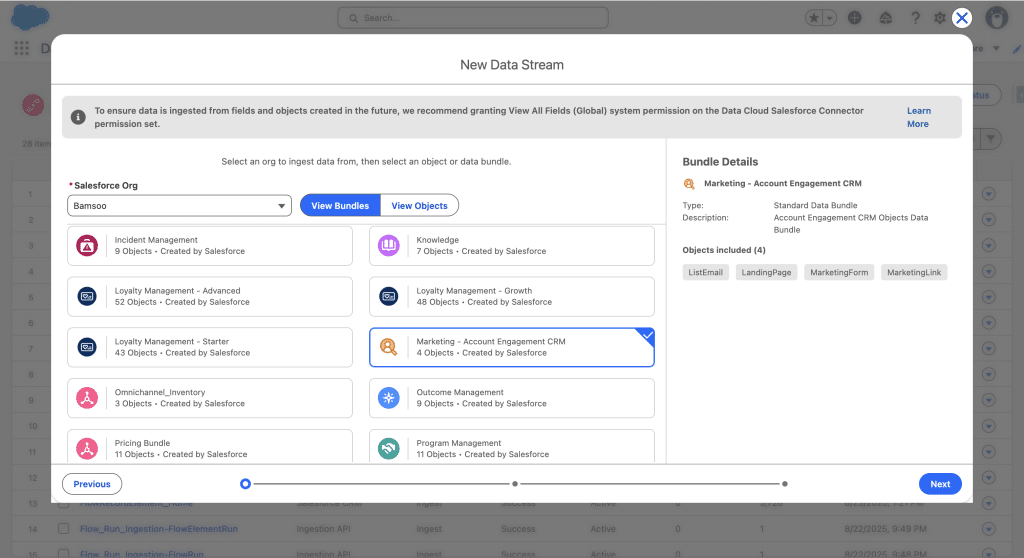1024x558 pixels.
Task: Select the Loyalty Management - Starter bundle
Action: click(209, 348)
